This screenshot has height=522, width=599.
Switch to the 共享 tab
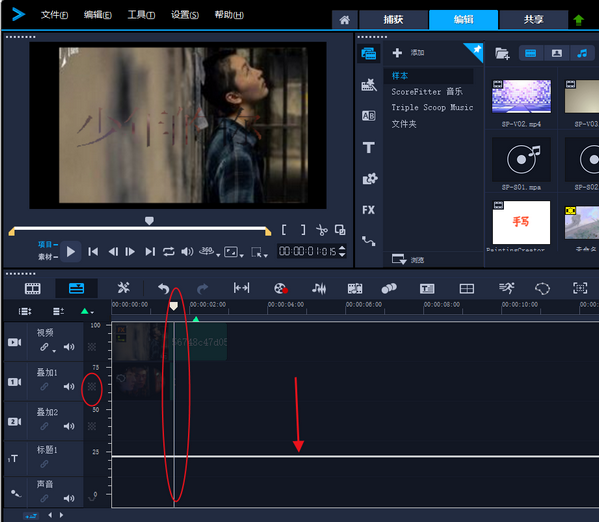[533, 19]
